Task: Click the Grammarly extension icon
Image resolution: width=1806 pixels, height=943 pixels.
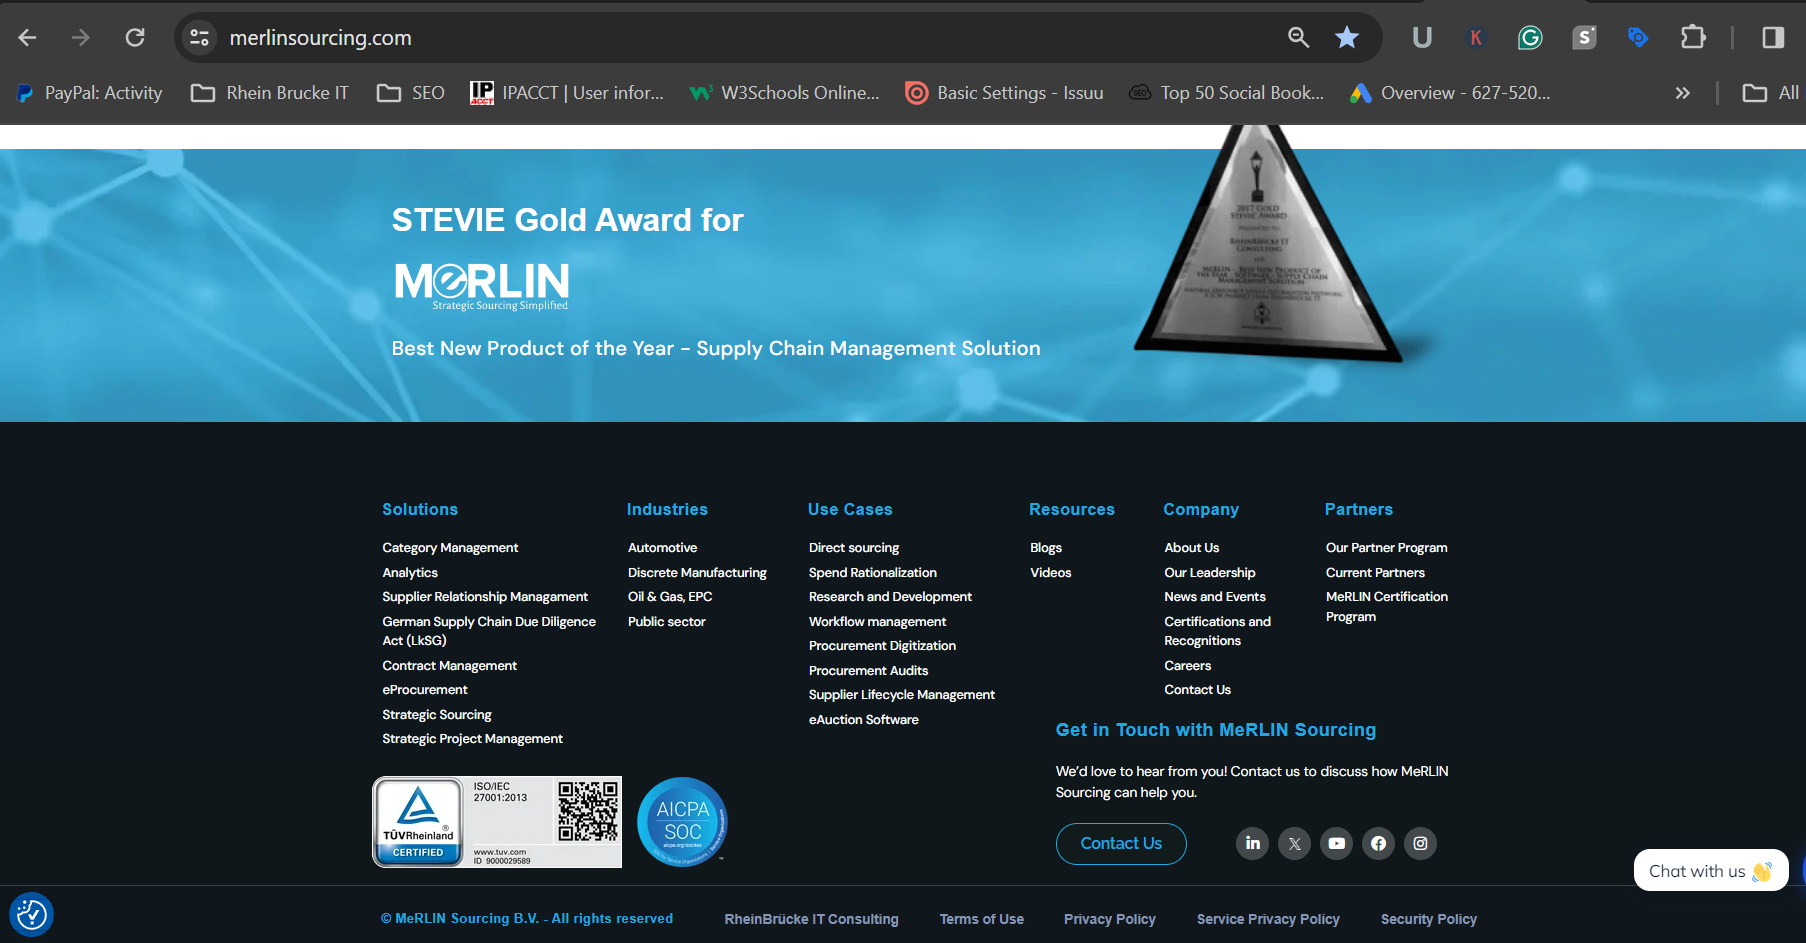Action: pos(1529,37)
